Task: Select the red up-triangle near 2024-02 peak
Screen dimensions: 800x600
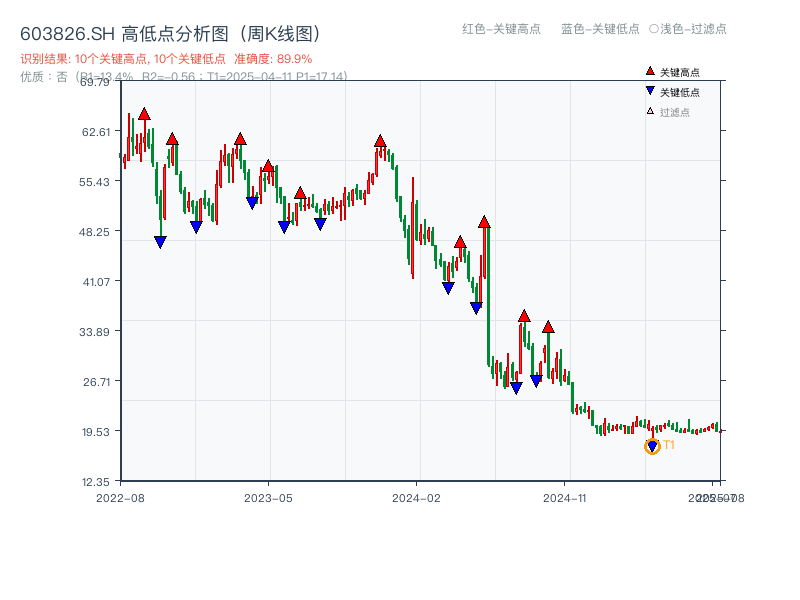Action: (x=379, y=142)
